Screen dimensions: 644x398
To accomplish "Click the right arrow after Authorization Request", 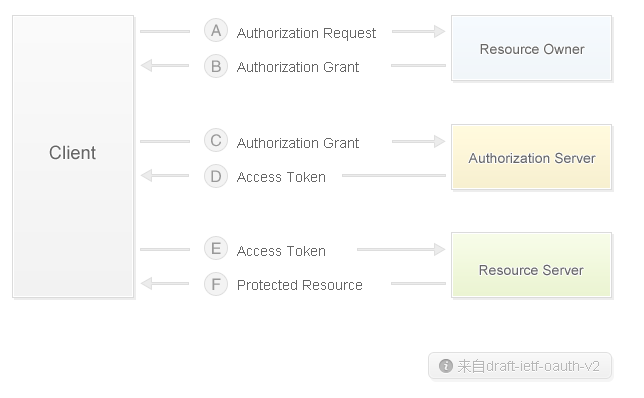I will point(419,31).
